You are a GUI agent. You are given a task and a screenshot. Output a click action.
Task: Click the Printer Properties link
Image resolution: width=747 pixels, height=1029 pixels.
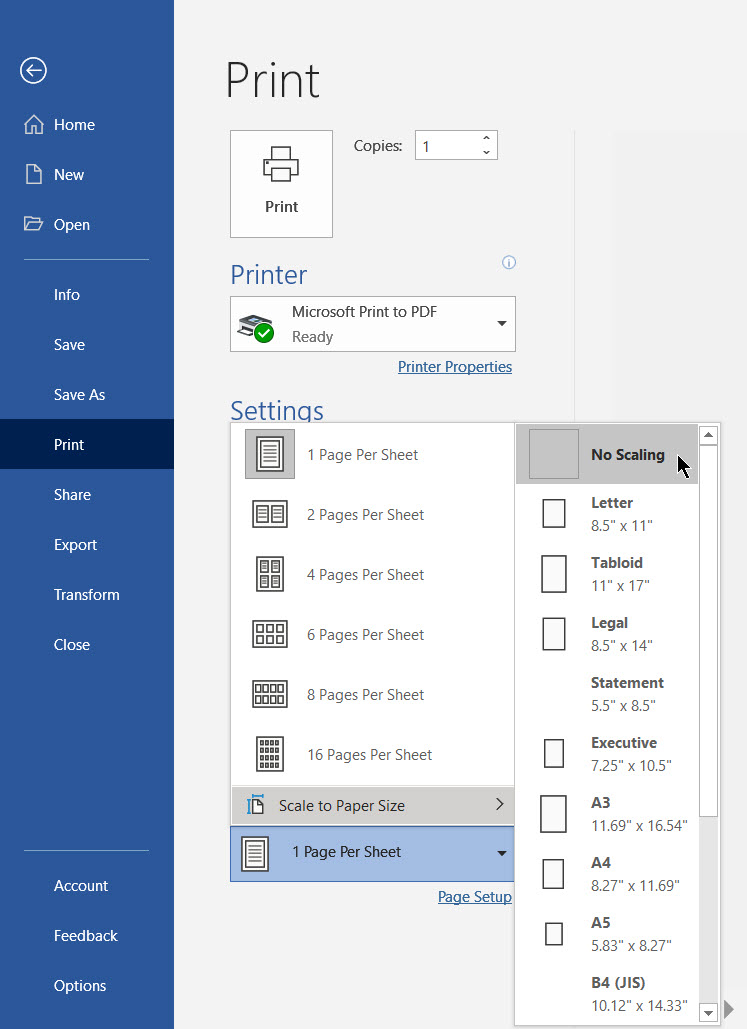[455, 366]
